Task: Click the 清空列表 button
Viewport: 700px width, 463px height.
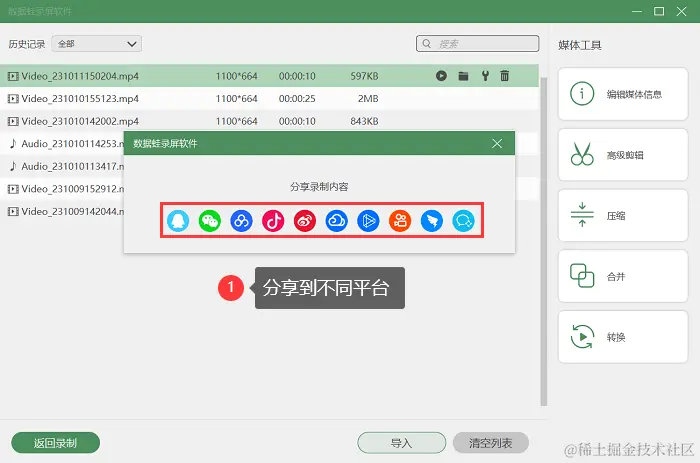Action: point(491,443)
